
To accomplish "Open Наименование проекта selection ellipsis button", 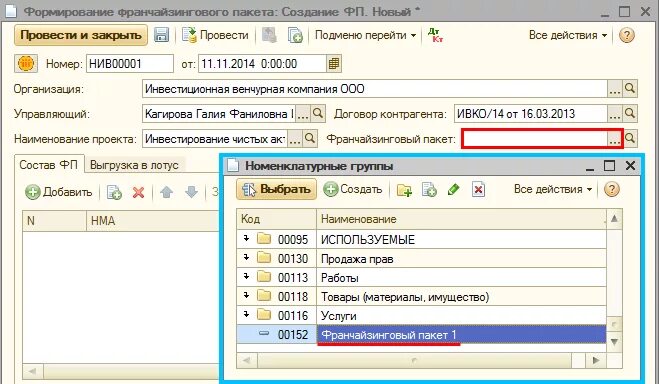I will point(295,138).
